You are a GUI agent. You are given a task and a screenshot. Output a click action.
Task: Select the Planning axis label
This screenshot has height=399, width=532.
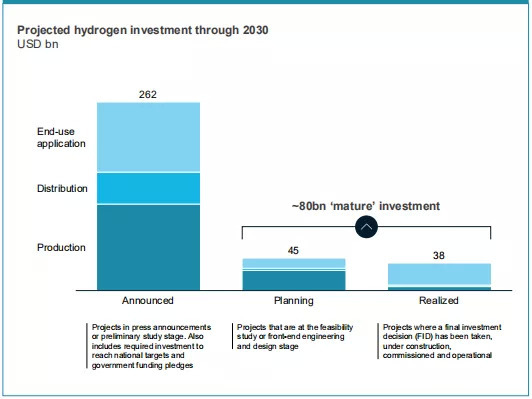point(294,301)
